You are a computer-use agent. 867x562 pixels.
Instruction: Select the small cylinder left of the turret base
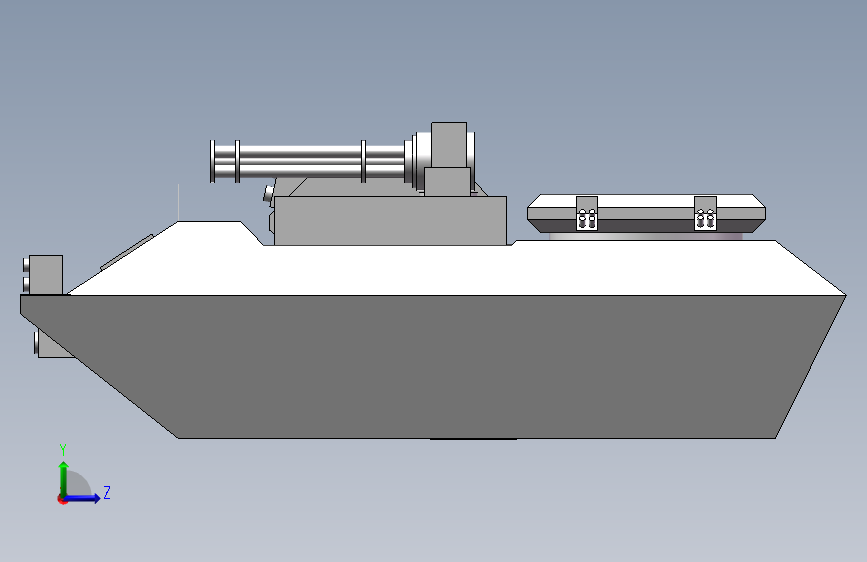pos(269,194)
